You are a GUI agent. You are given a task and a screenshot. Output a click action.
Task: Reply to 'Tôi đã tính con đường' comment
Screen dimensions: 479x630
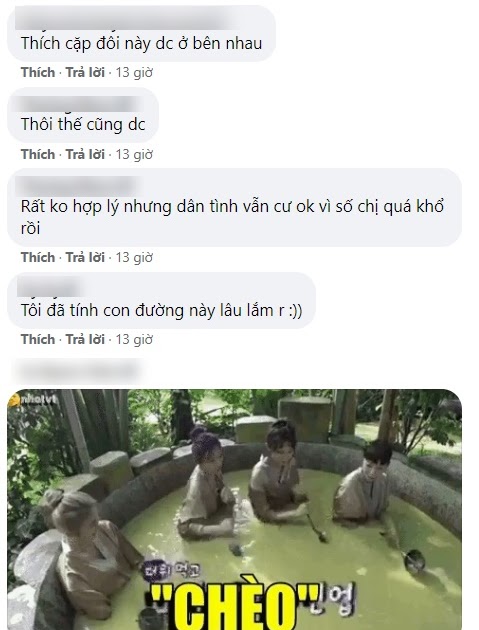coord(85,339)
